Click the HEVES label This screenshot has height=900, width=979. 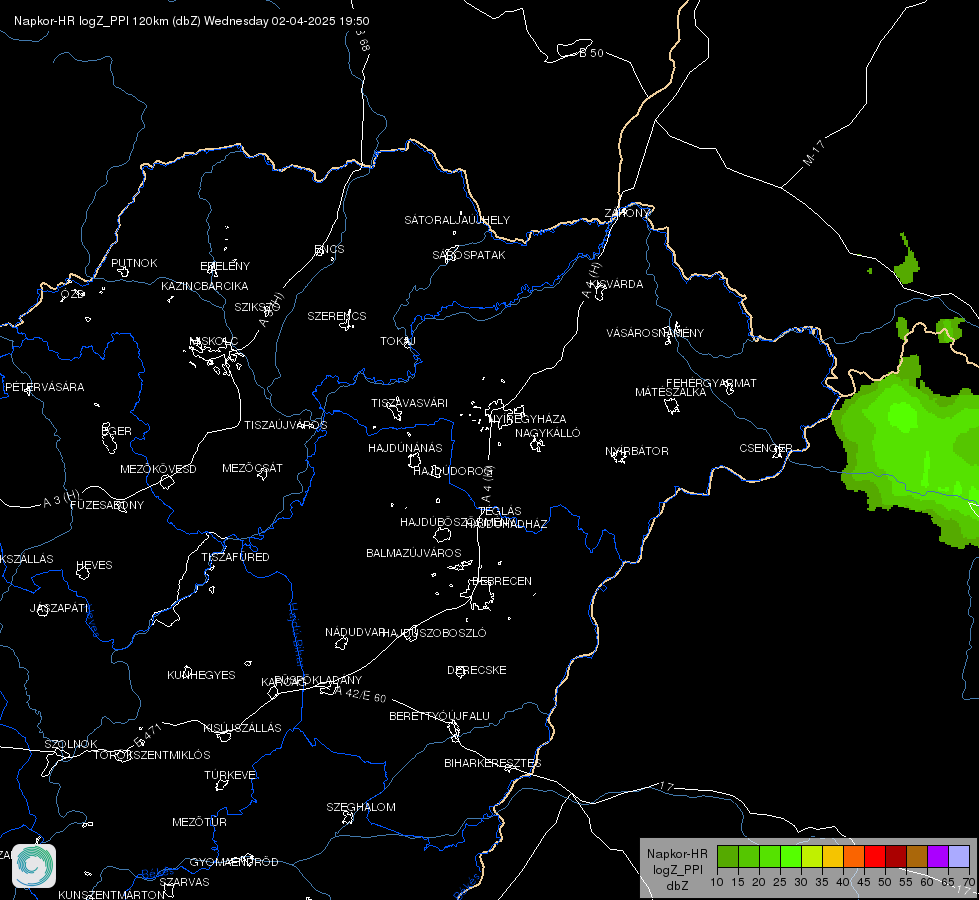coord(94,565)
